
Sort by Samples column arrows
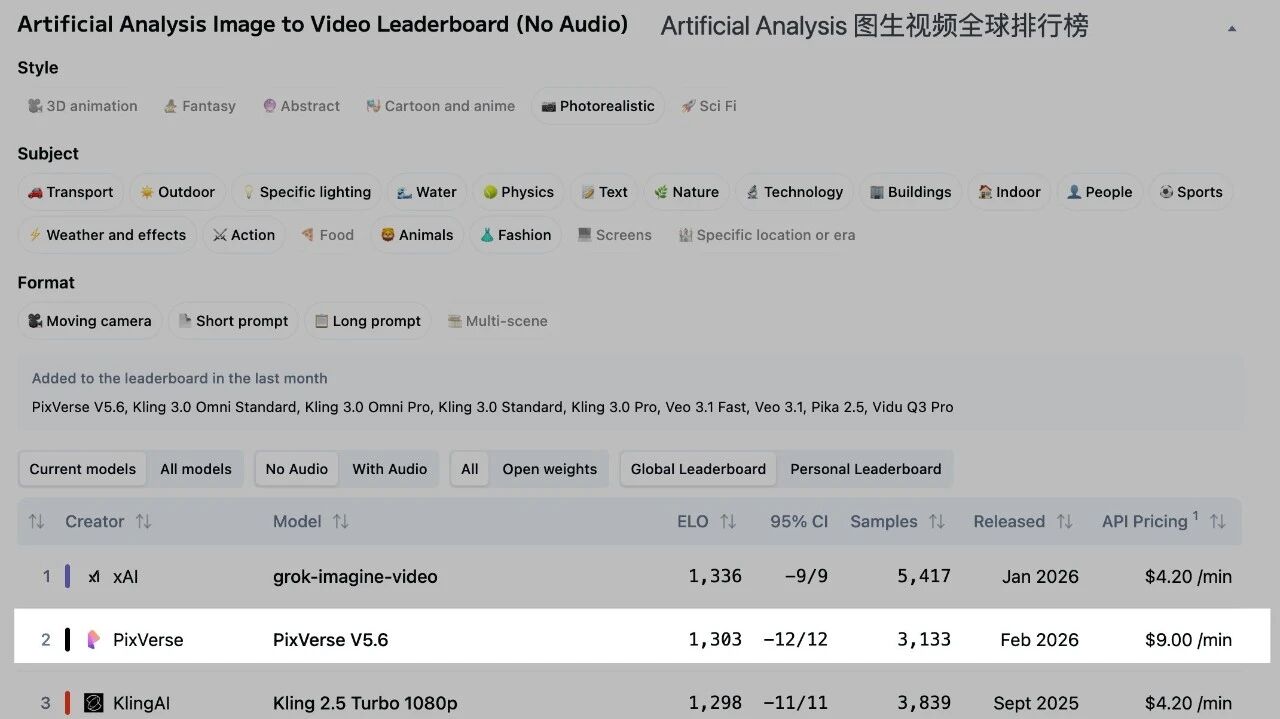pyautogui.click(x=937, y=522)
